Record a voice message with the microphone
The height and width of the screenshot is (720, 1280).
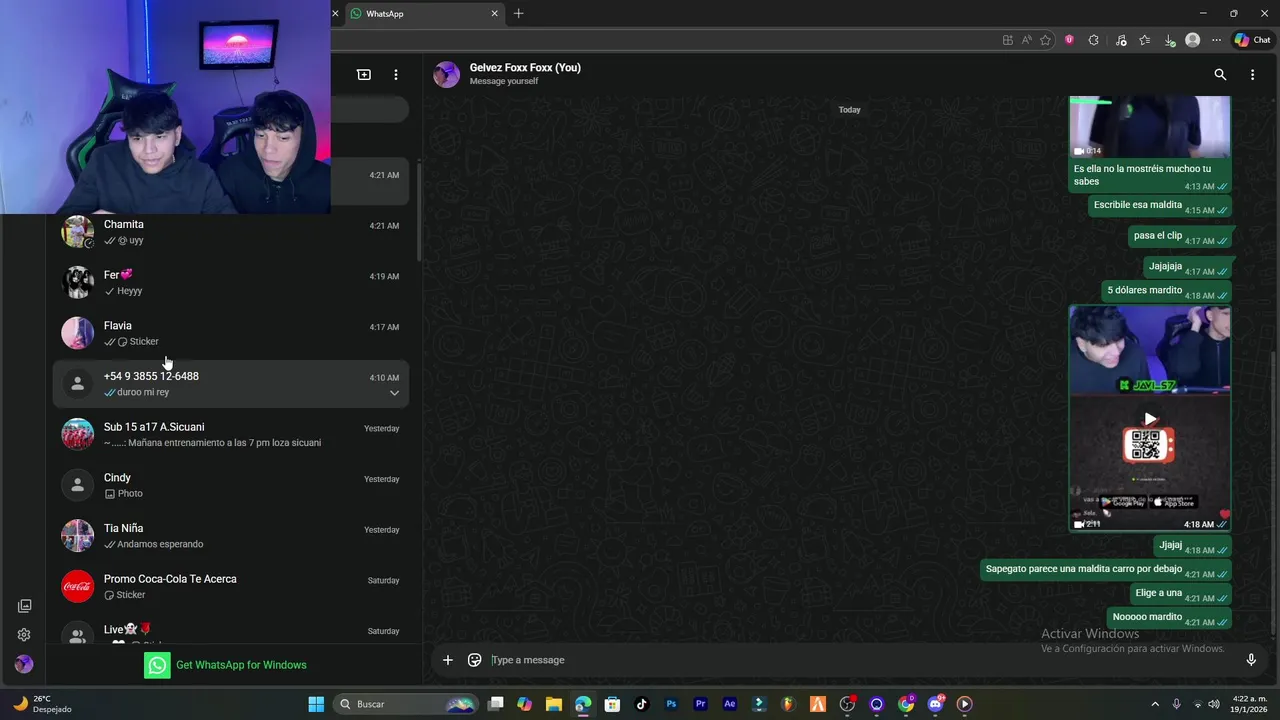1251,660
